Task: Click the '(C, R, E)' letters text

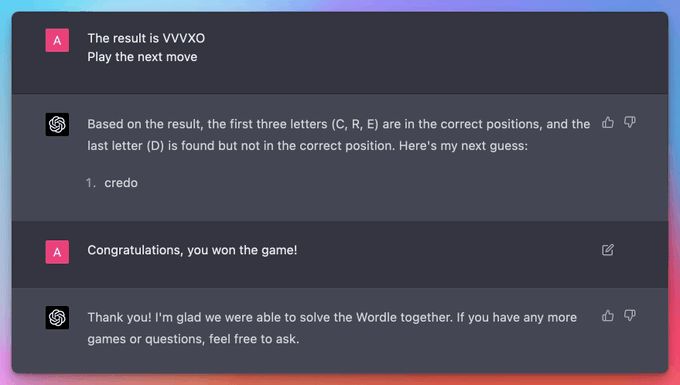Action: [x=355, y=124]
